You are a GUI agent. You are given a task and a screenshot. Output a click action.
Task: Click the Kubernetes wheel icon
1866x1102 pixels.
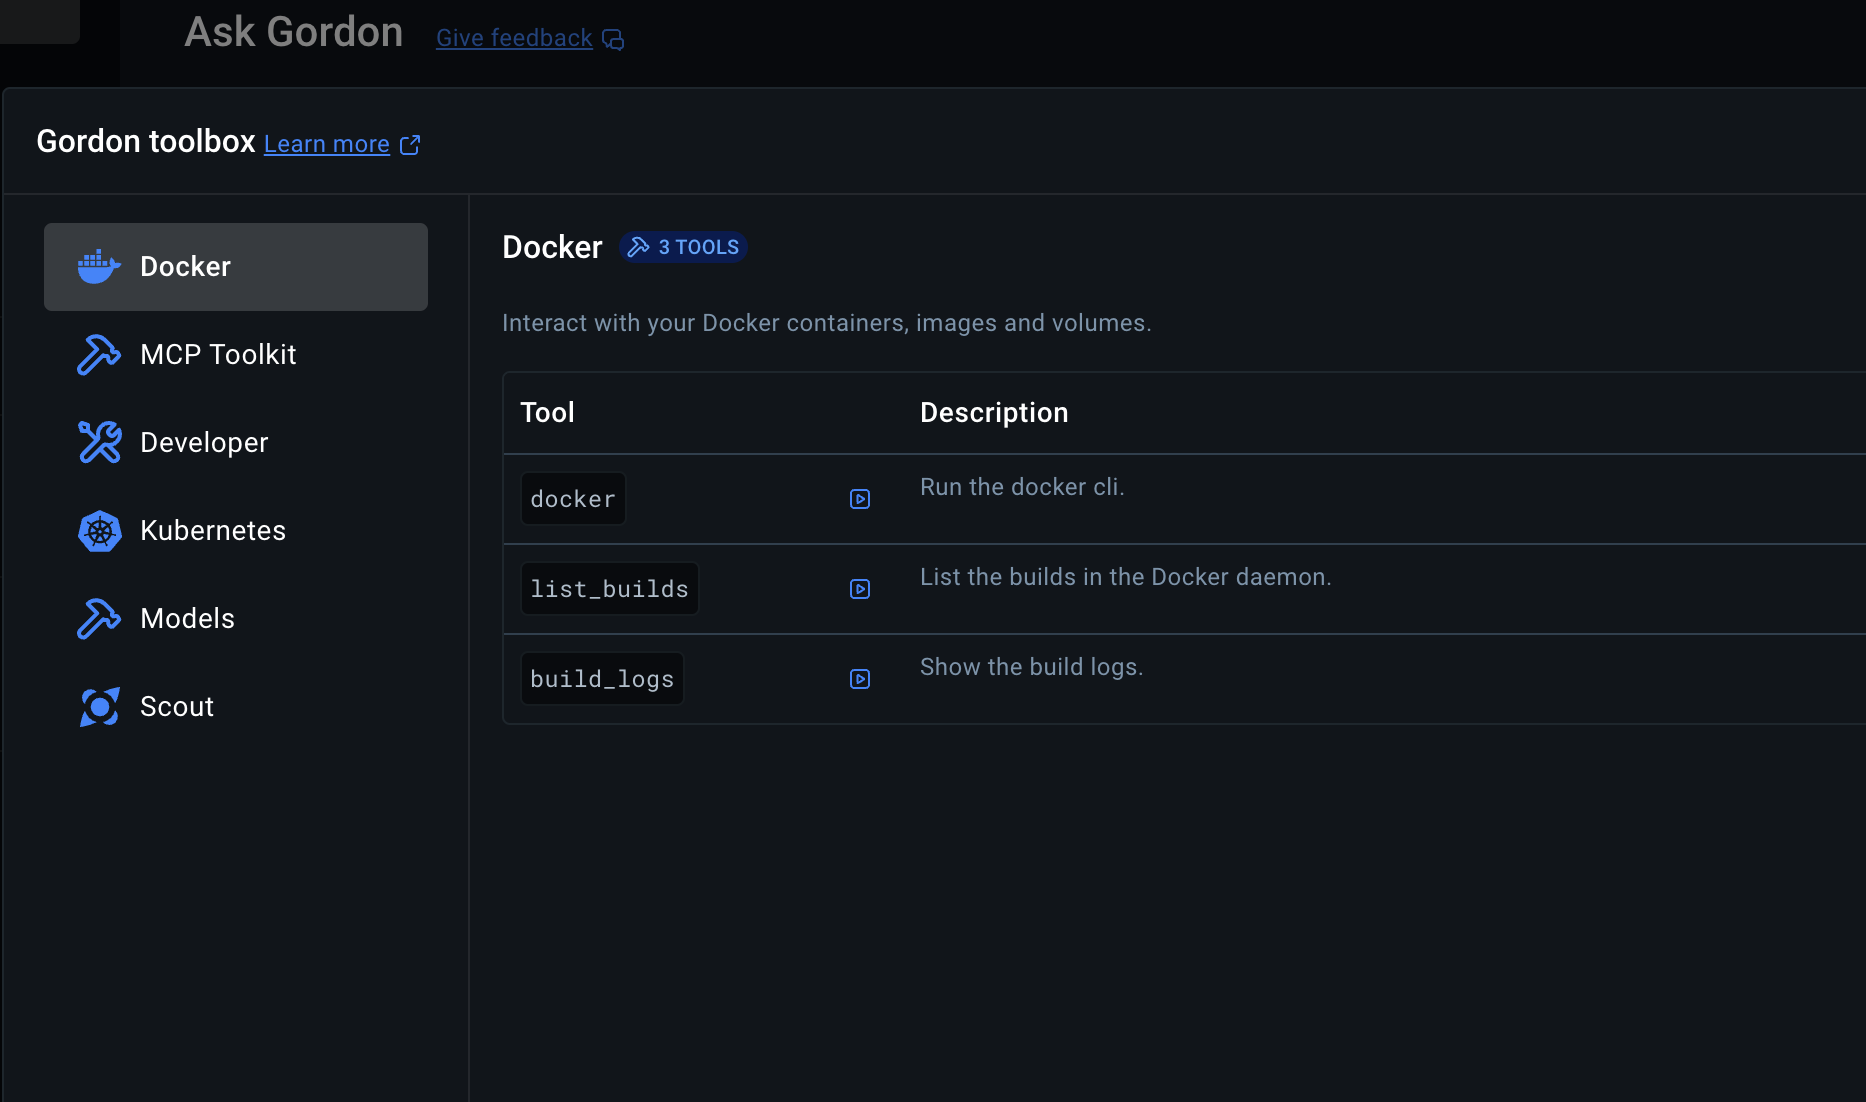pyautogui.click(x=99, y=531)
